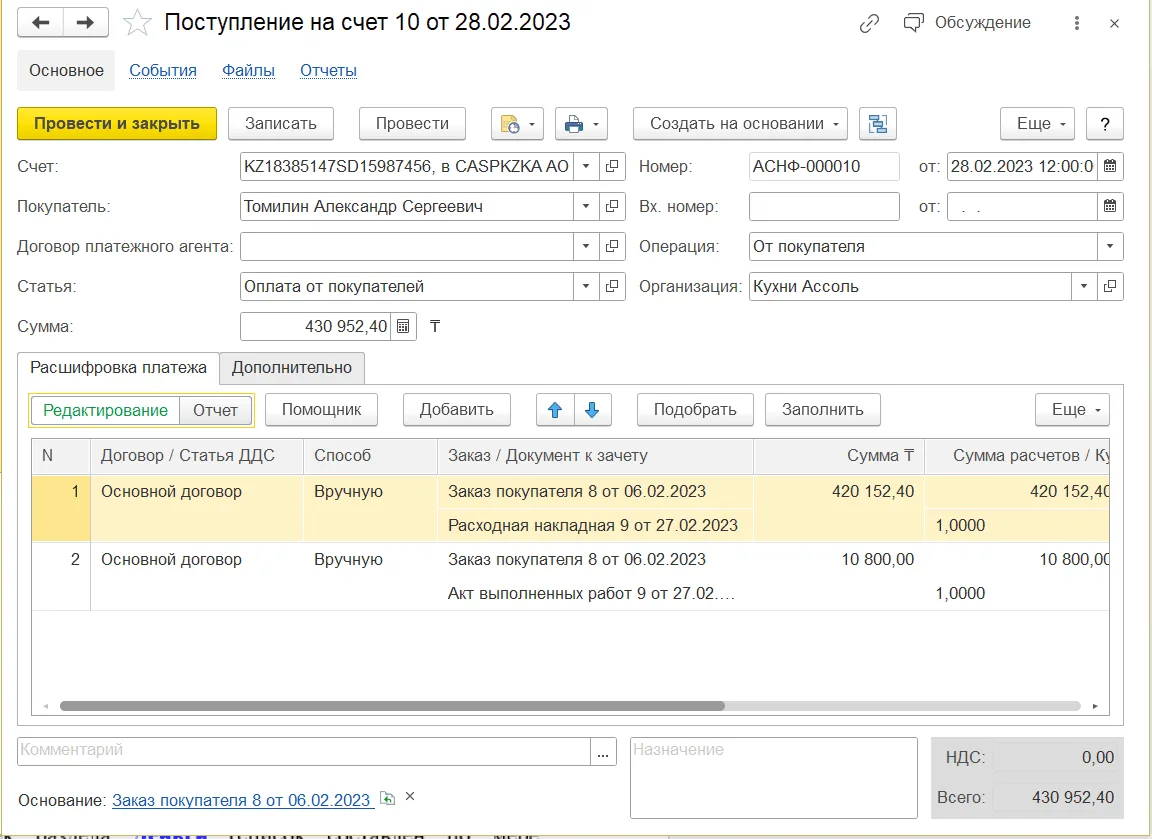Move the selected row down with blue arrow
The width and height of the screenshot is (1152, 839).
[592, 410]
